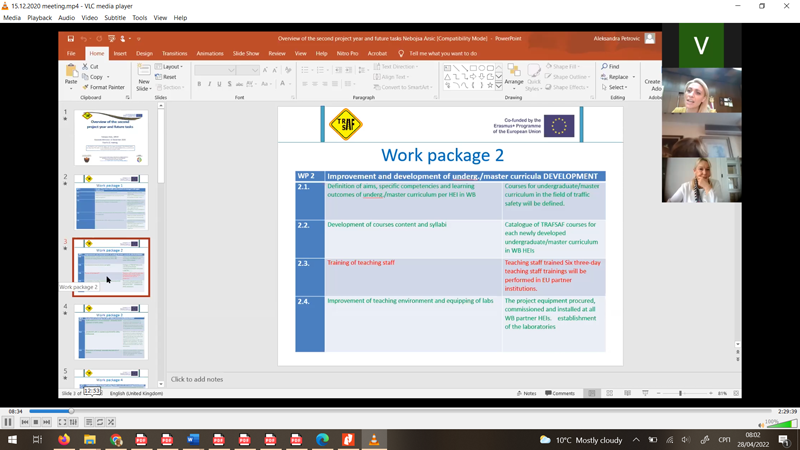Expand the Replace dropdown arrow
The image size is (800, 450).
(634, 77)
